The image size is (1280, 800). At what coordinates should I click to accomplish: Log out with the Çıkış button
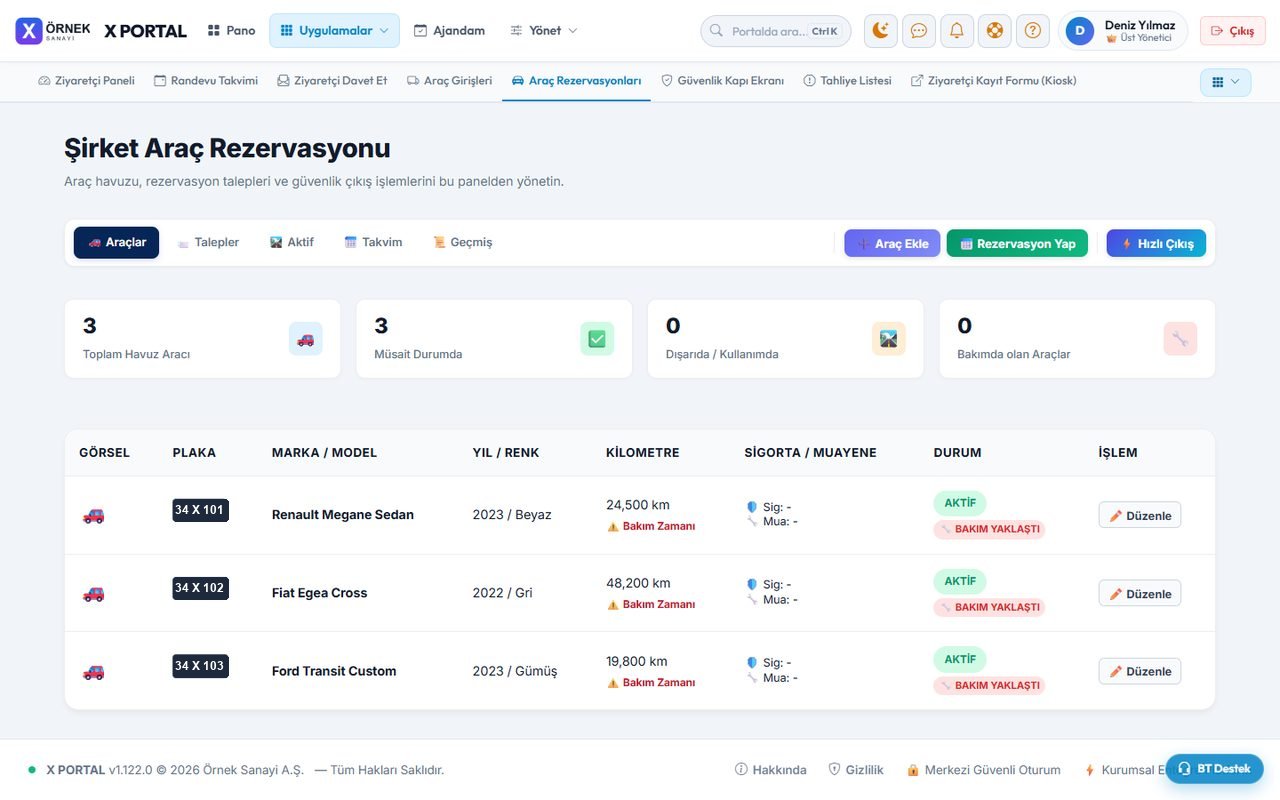[x=1233, y=31]
